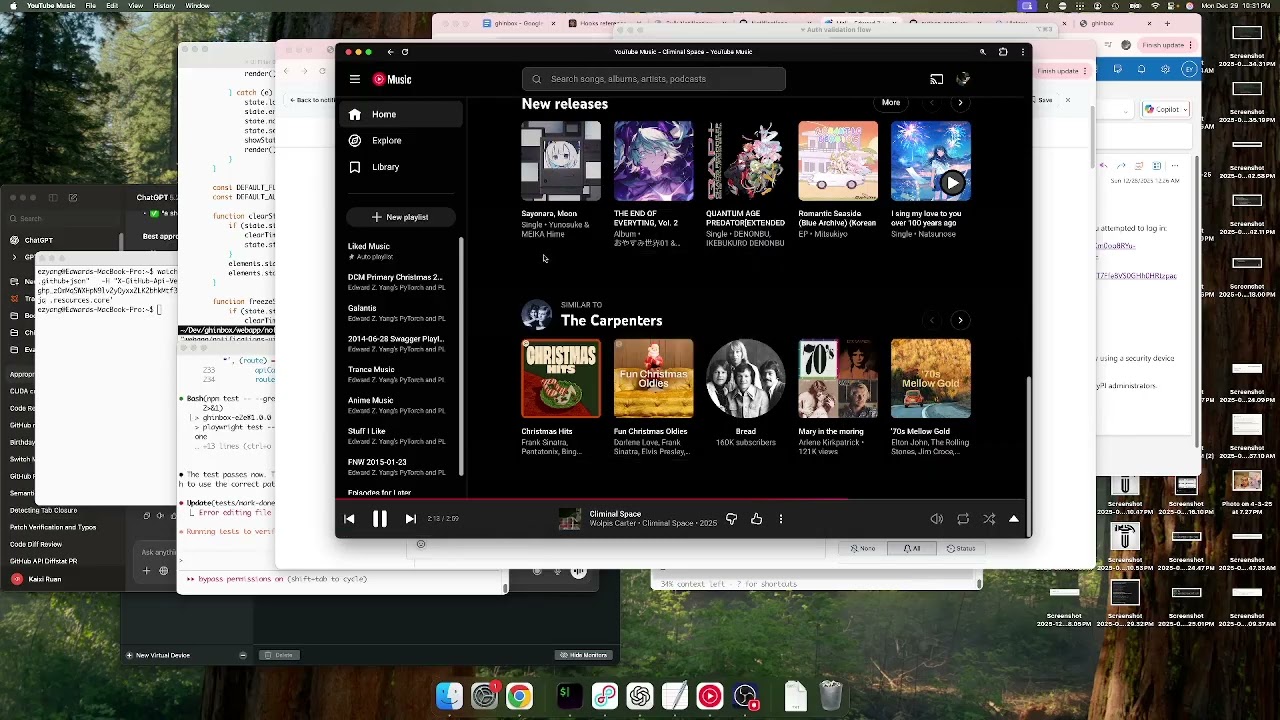Open the three-dot app menu in title bar
1280x720 pixels.
click(x=1022, y=52)
